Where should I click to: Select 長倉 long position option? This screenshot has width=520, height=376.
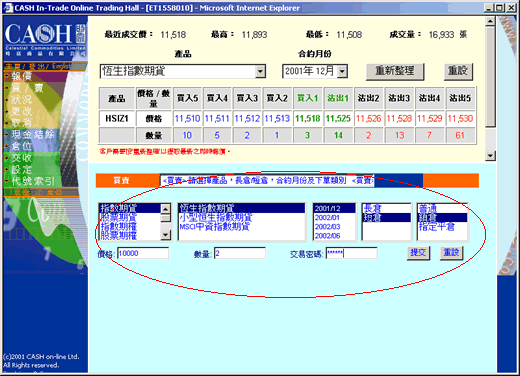373,209
